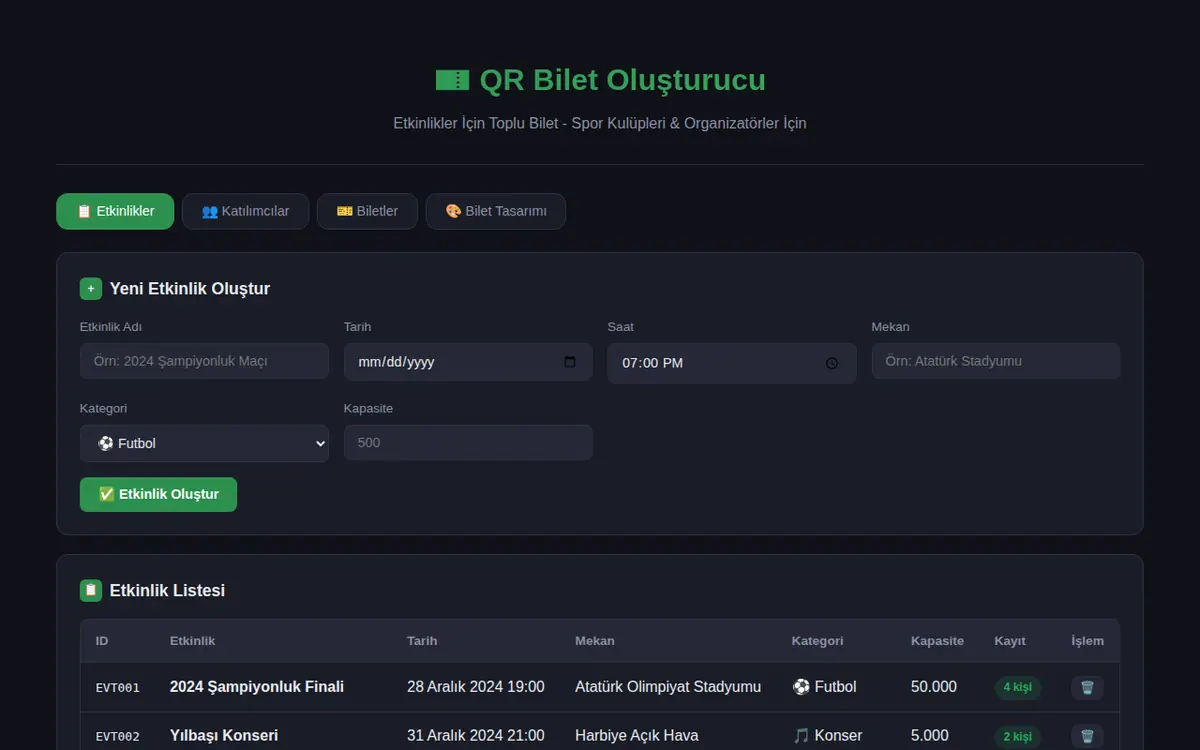Click the Etkinlik Oluştur button
Viewport: 1200px width, 750px height.
tap(158, 494)
